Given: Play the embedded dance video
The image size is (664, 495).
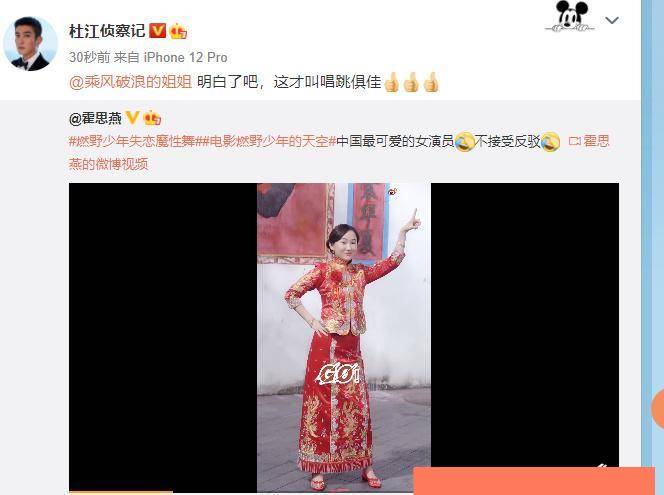Looking at the screenshot, I should click(344, 337).
